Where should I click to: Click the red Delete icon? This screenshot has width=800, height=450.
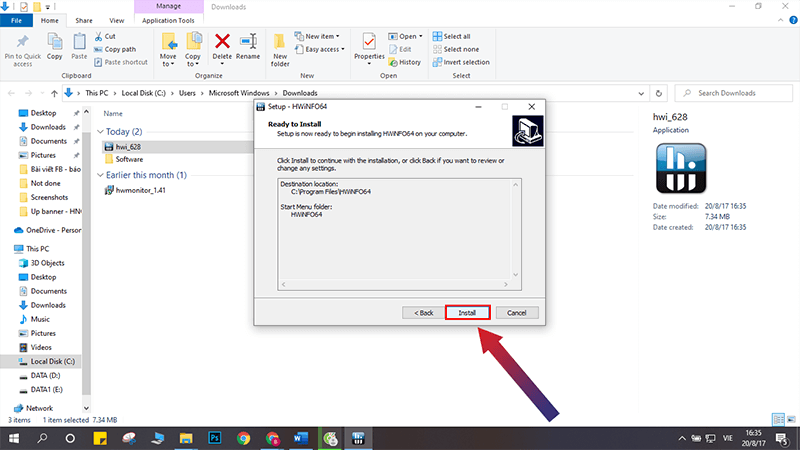(222, 41)
